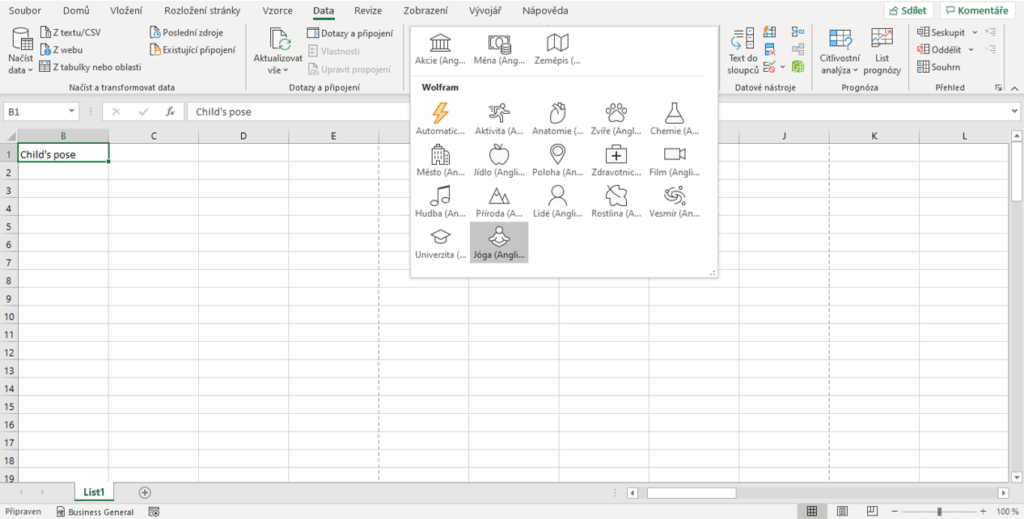Click List prognózy forecast sheet
The width and height of the screenshot is (1024, 519).
(x=882, y=51)
